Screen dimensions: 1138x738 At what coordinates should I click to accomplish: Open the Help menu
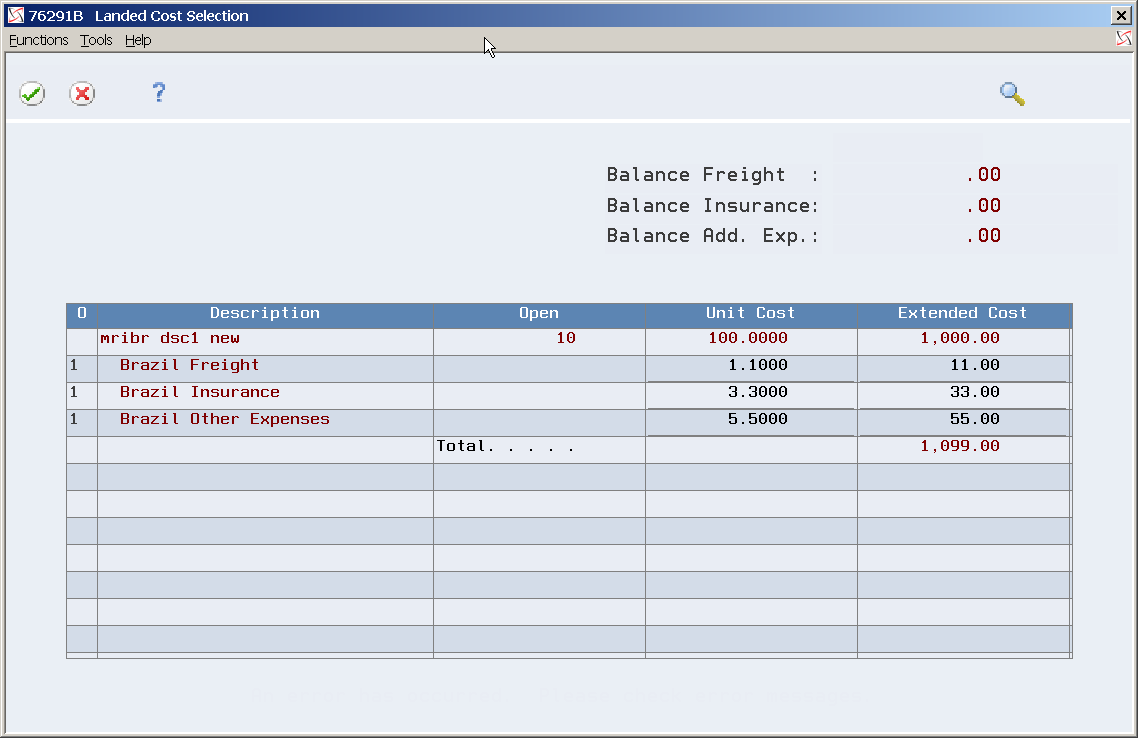click(x=138, y=40)
